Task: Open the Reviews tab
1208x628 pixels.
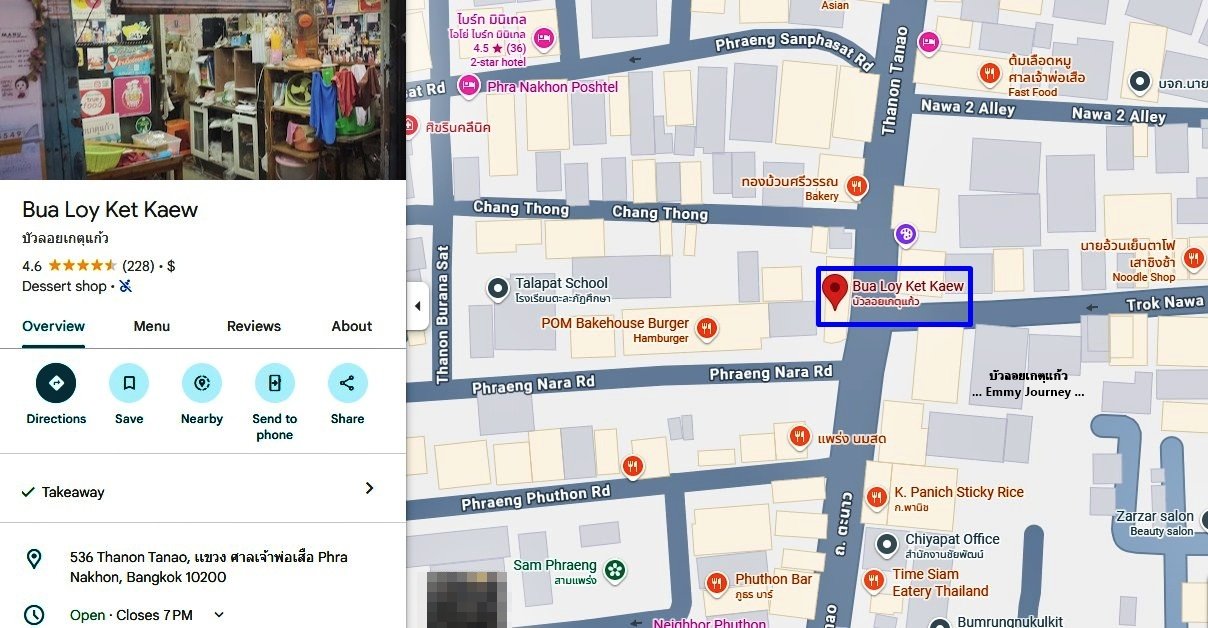Action: [254, 326]
